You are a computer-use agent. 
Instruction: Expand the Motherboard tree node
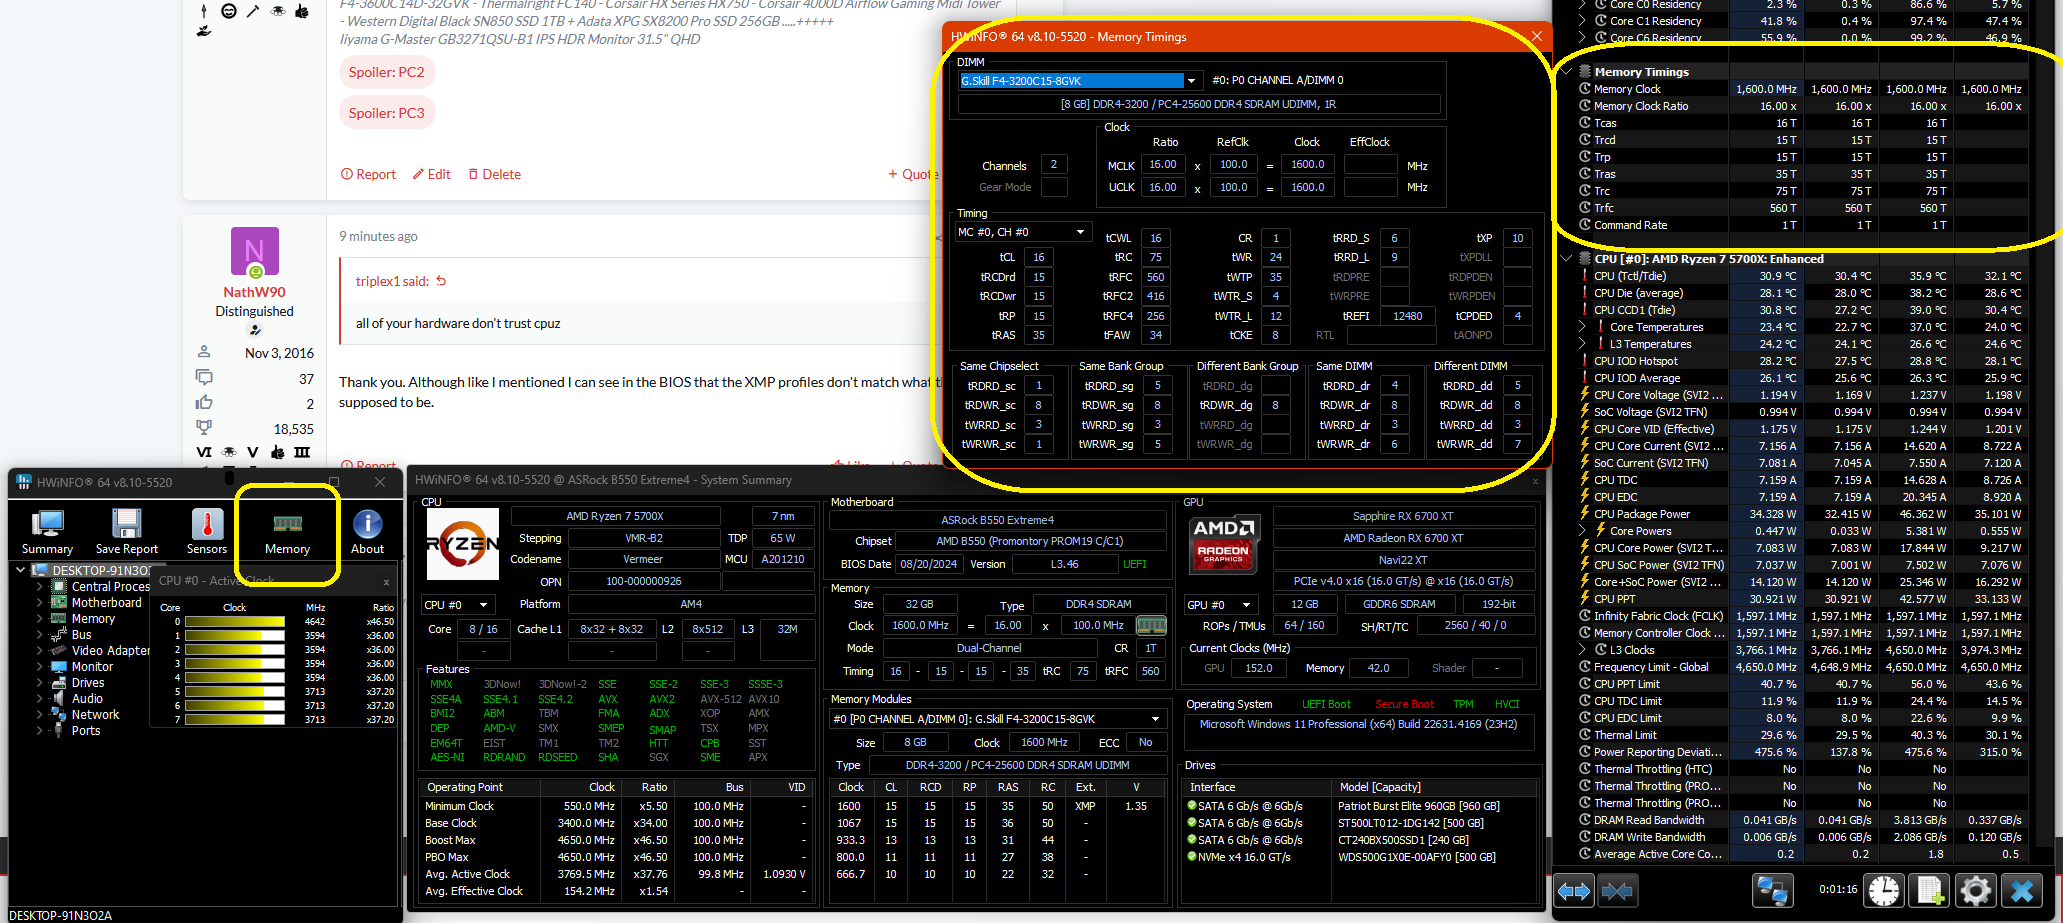coord(39,603)
